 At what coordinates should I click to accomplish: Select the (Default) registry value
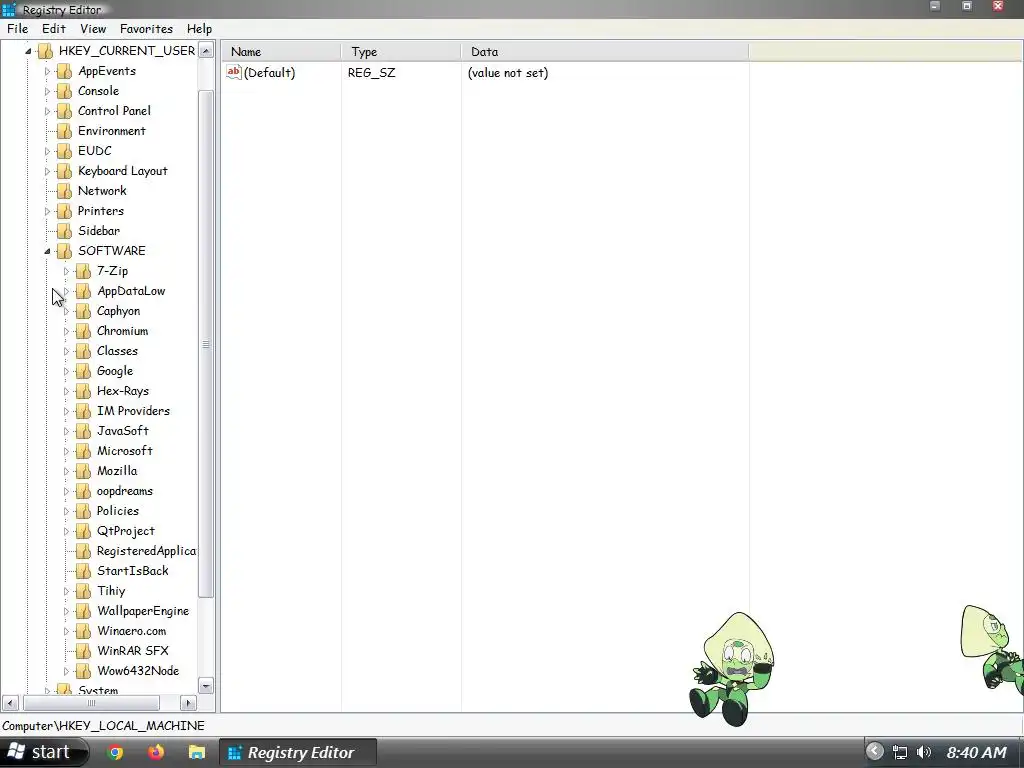click(269, 72)
